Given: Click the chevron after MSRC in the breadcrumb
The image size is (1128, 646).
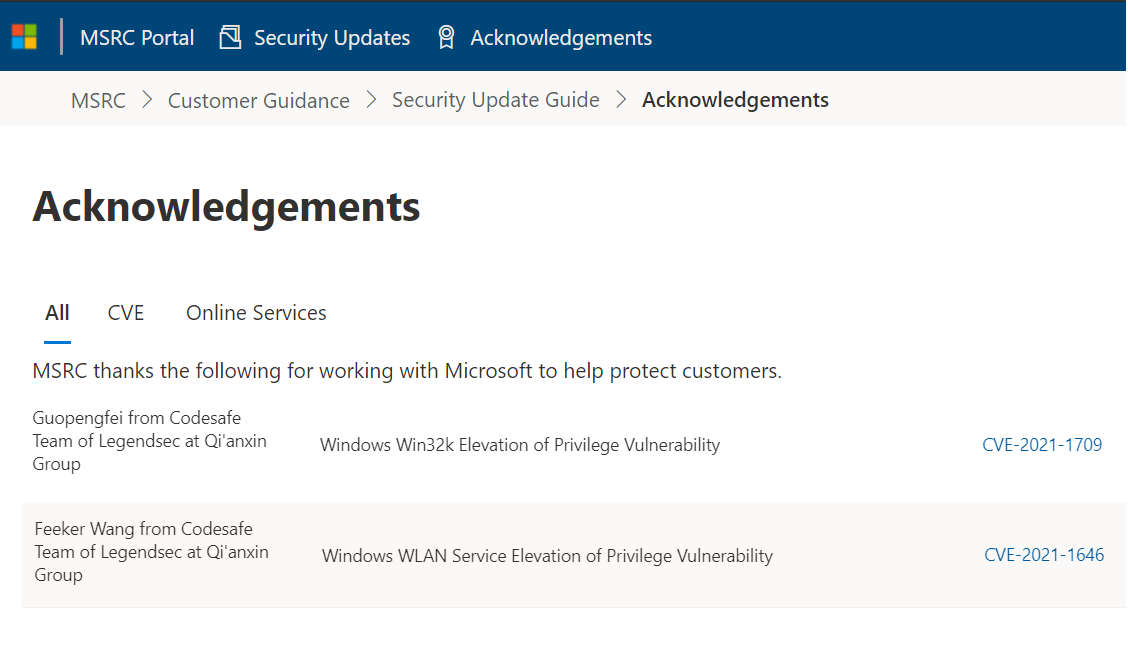Looking at the screenshot, I should coord(147,100).
